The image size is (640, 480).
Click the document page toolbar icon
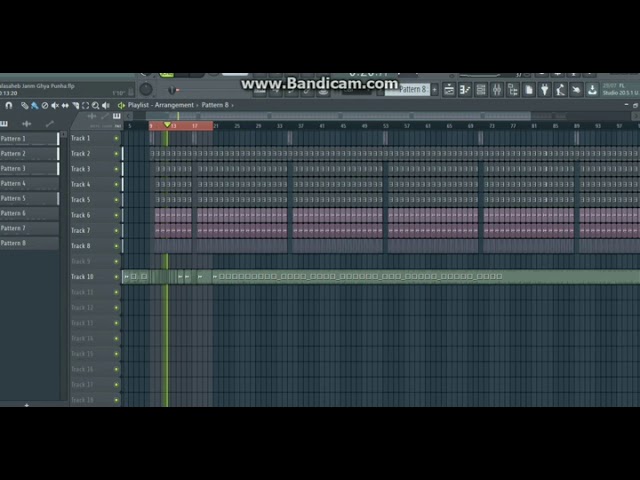[529, 89]
